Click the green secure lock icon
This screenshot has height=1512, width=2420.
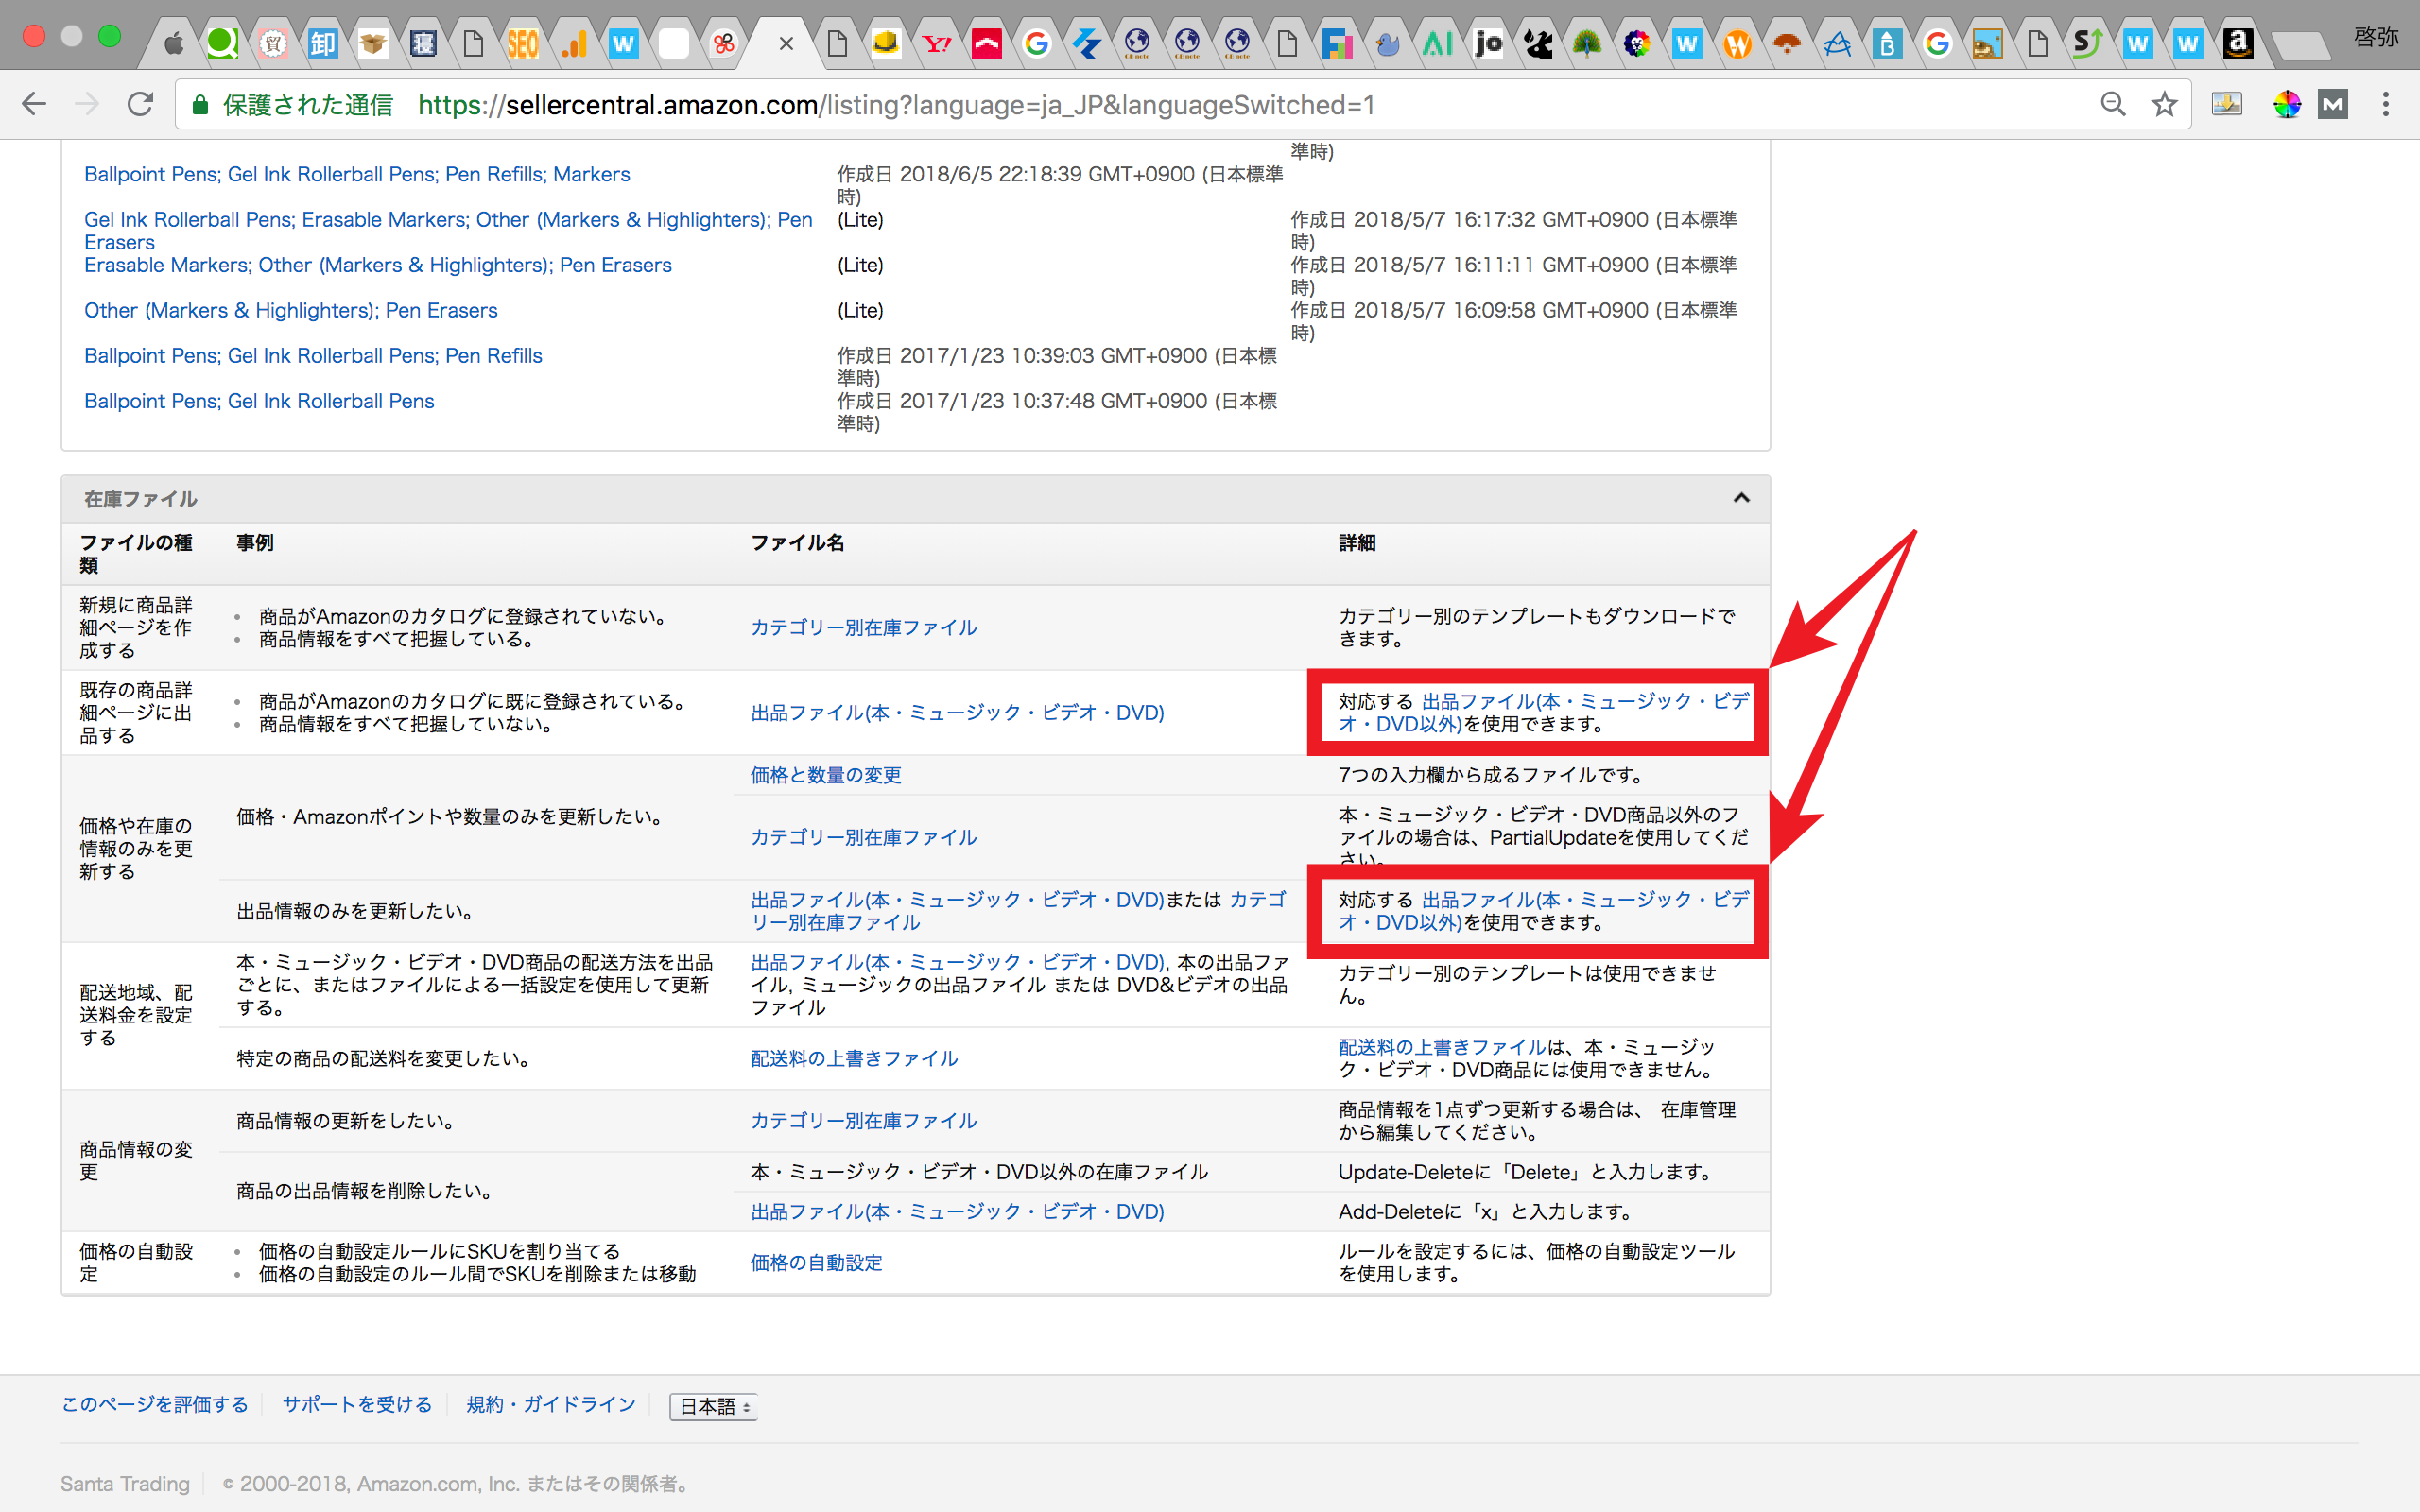coord(200,105)
